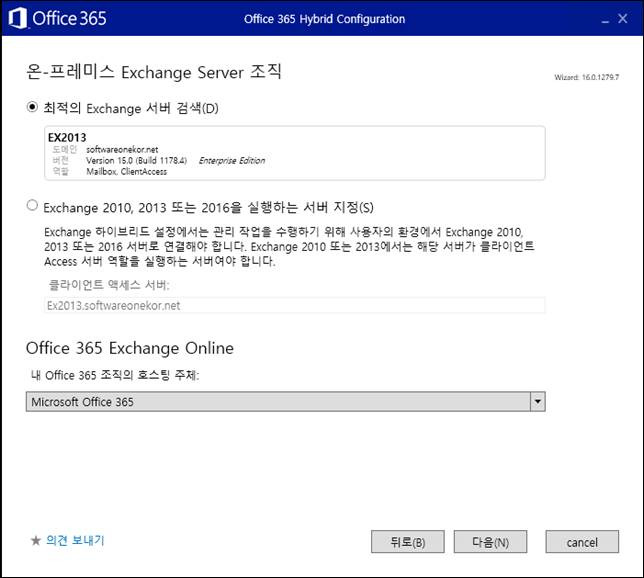Select Exchange 2010, 2013 또는 2016 서버 지정(S) option

[32, 205]
